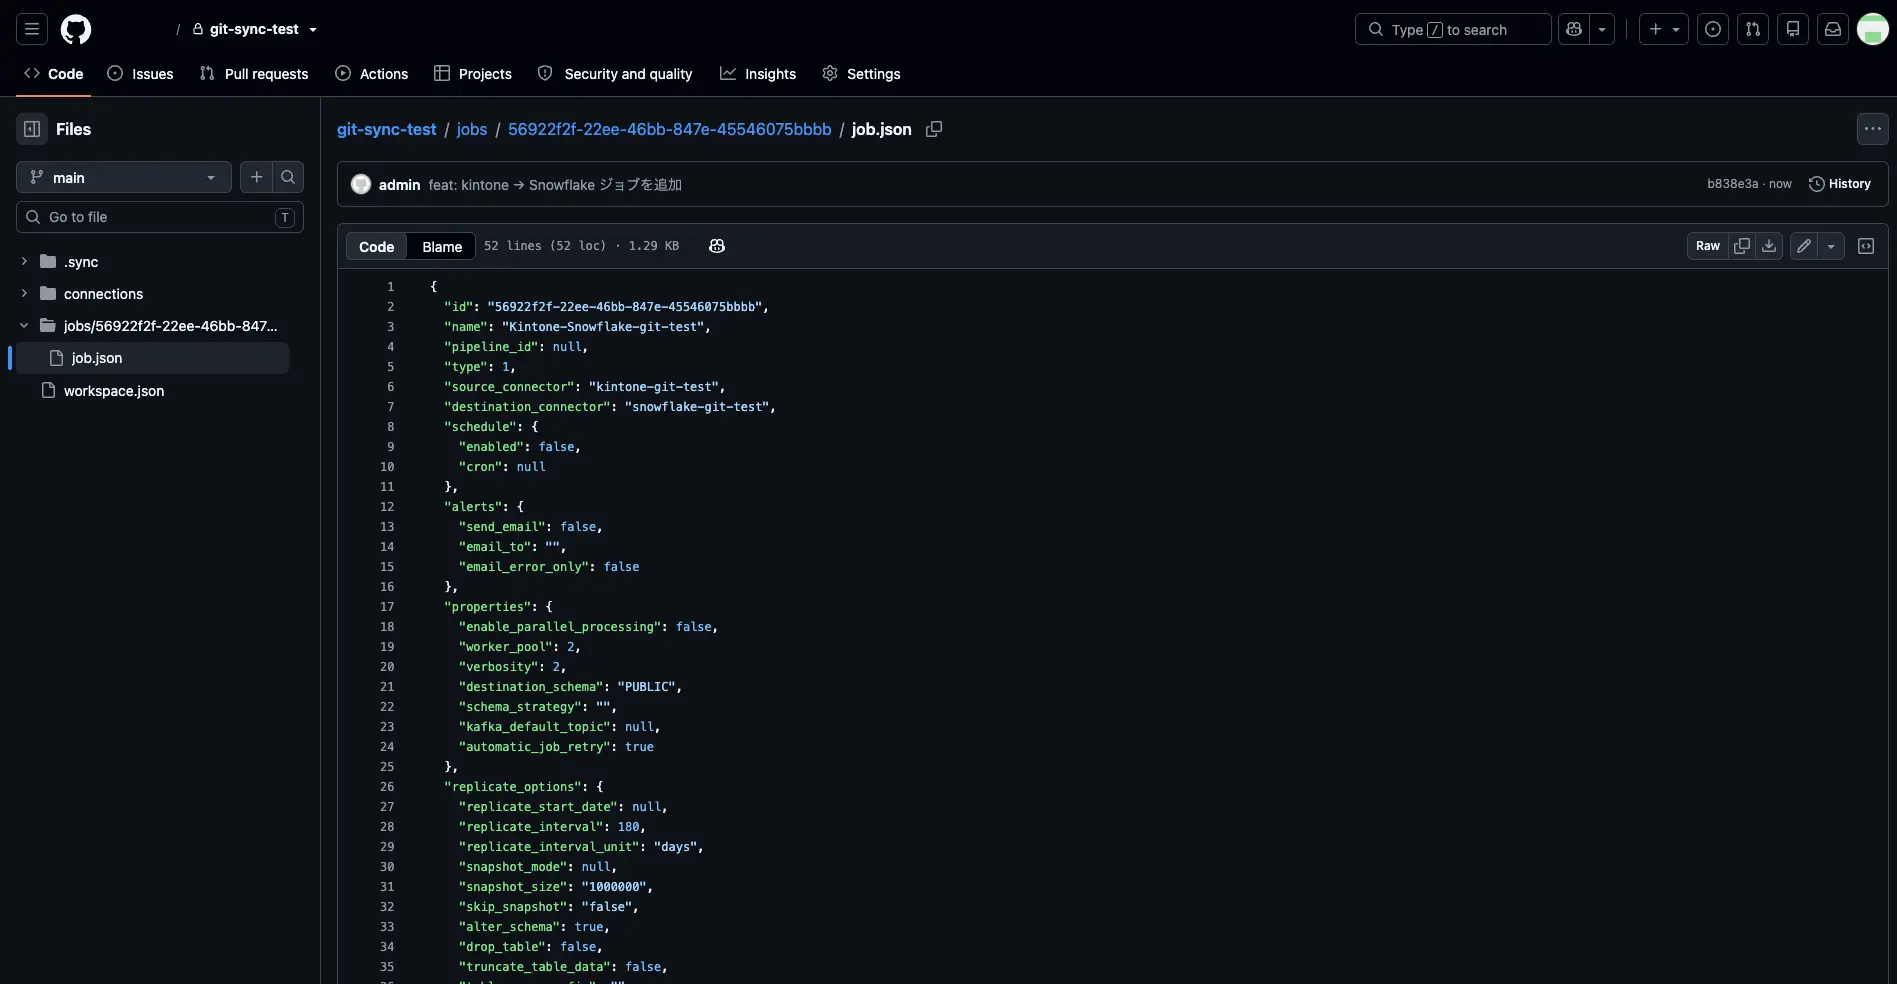The height and width of the screenshot is (984, 1897).
Task: Focus the Type / to search box
Action: [1453, 29]
